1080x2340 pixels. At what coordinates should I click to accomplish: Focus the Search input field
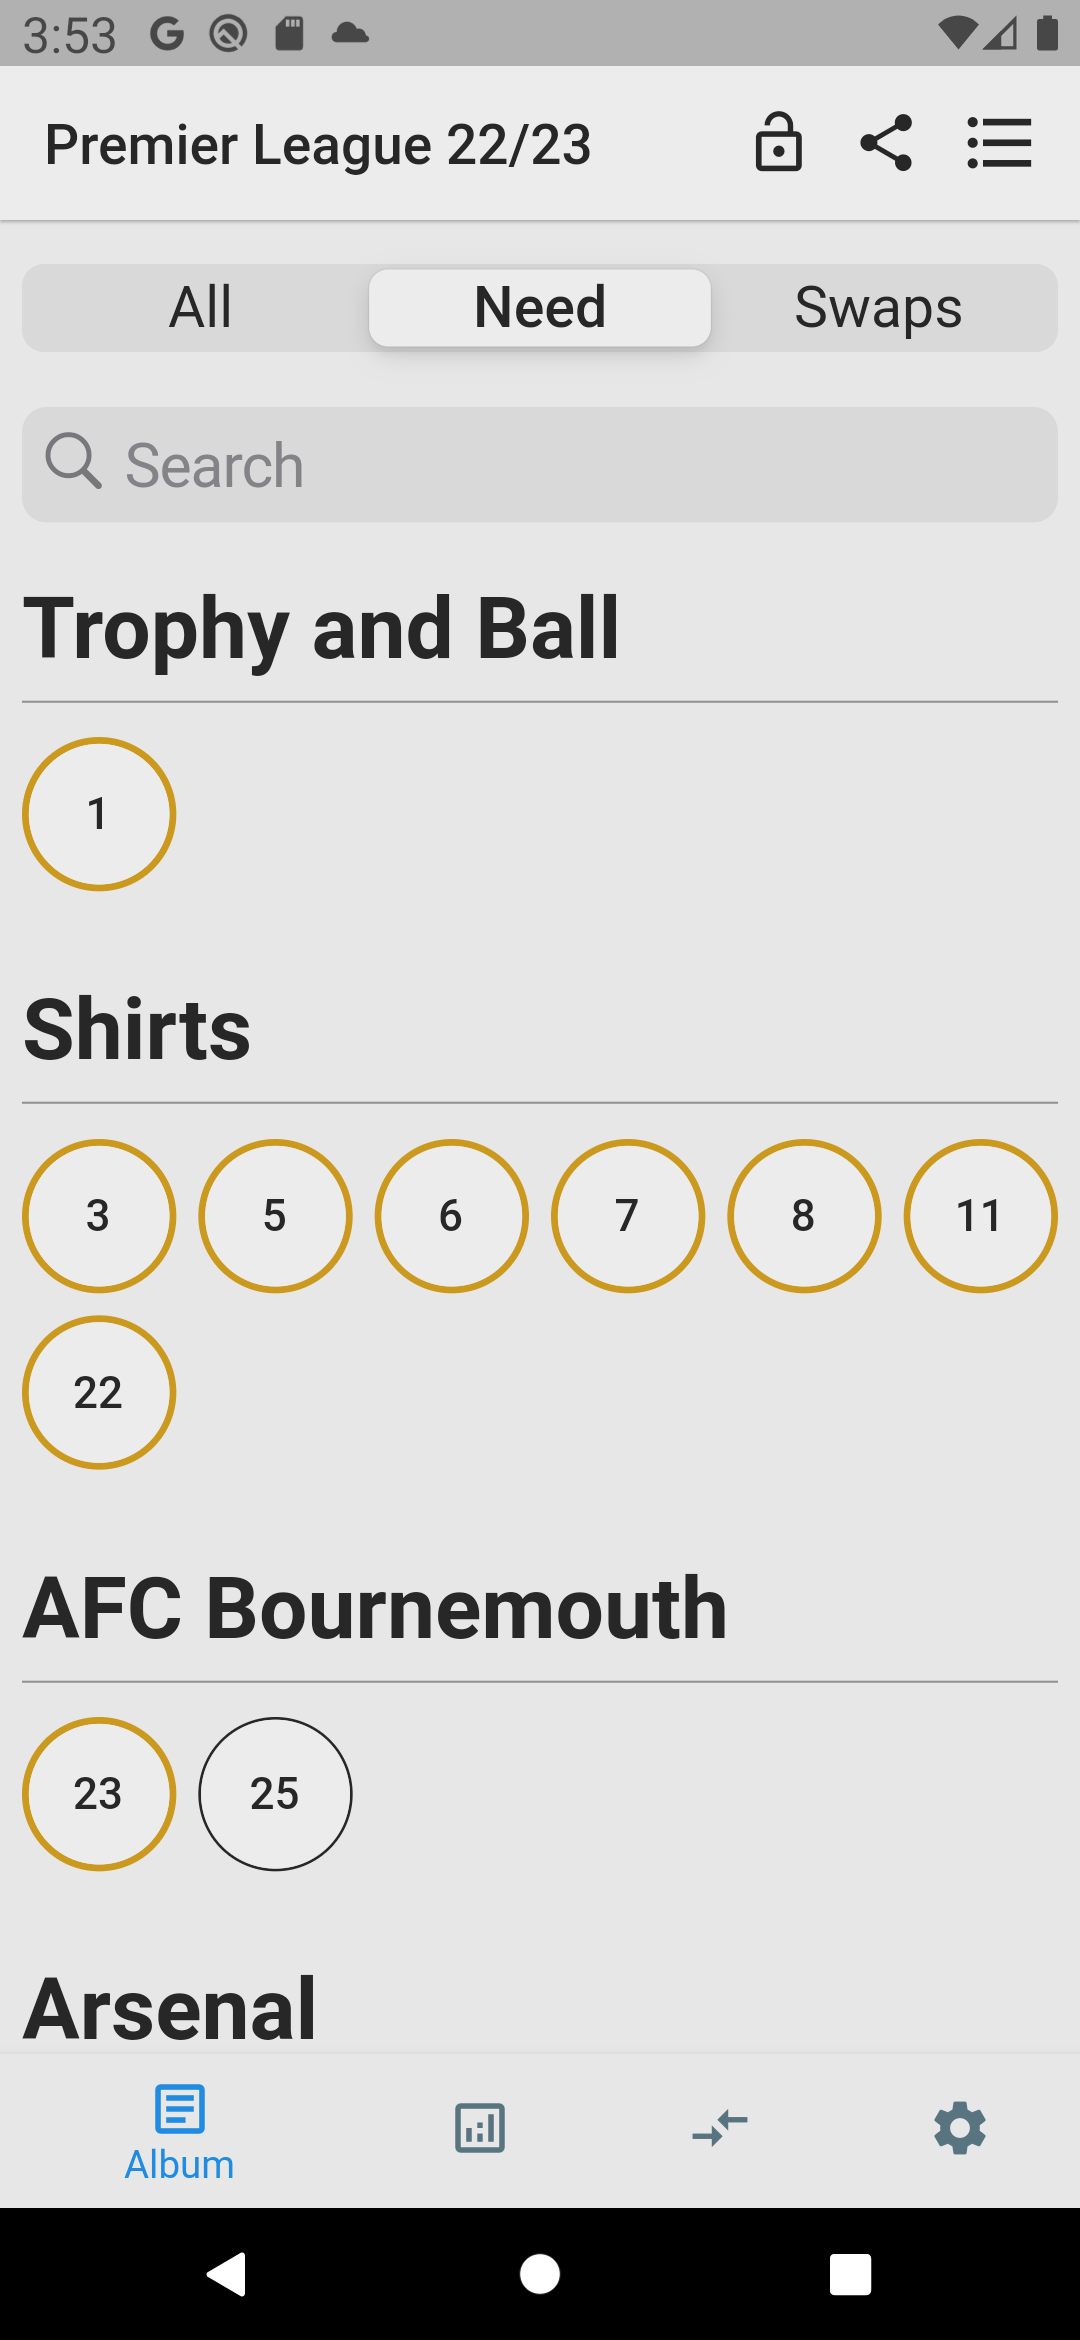pos(540,464)
